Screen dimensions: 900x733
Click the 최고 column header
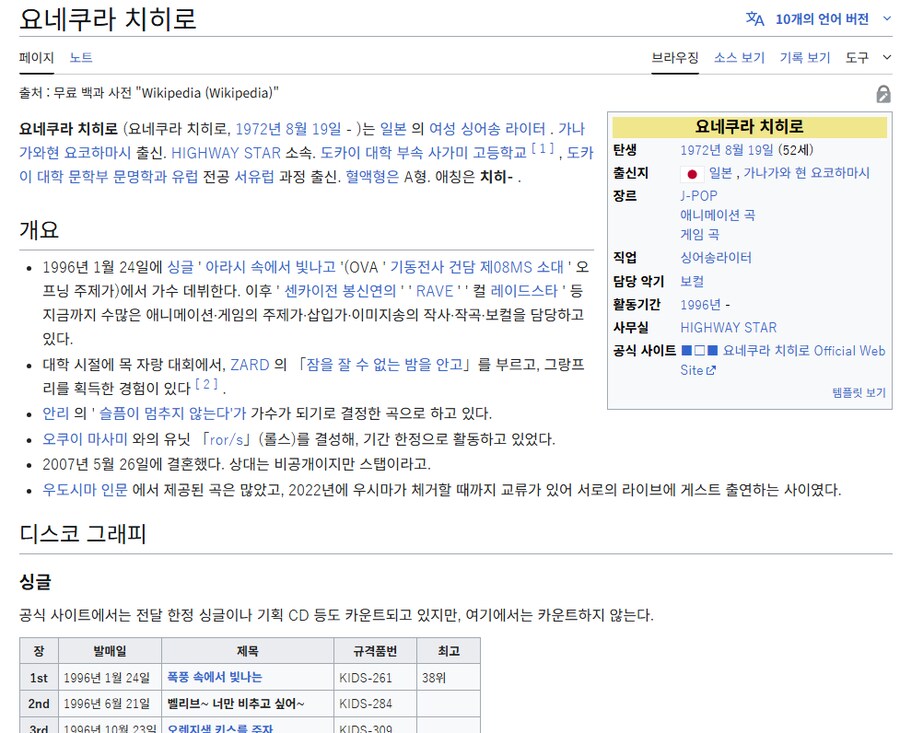point(449,651)
